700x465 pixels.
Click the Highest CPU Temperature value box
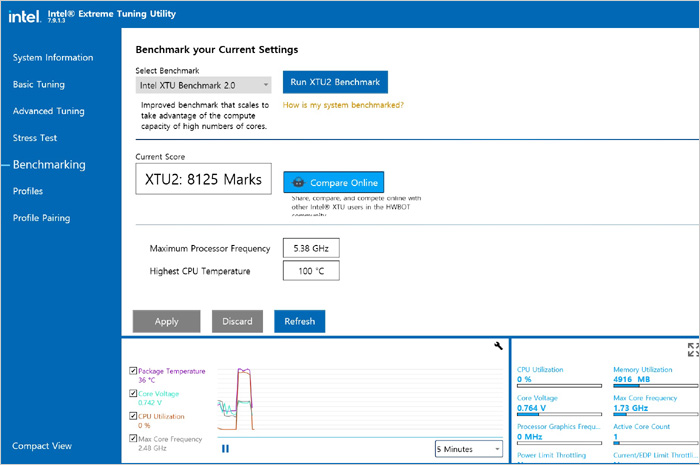311,271
